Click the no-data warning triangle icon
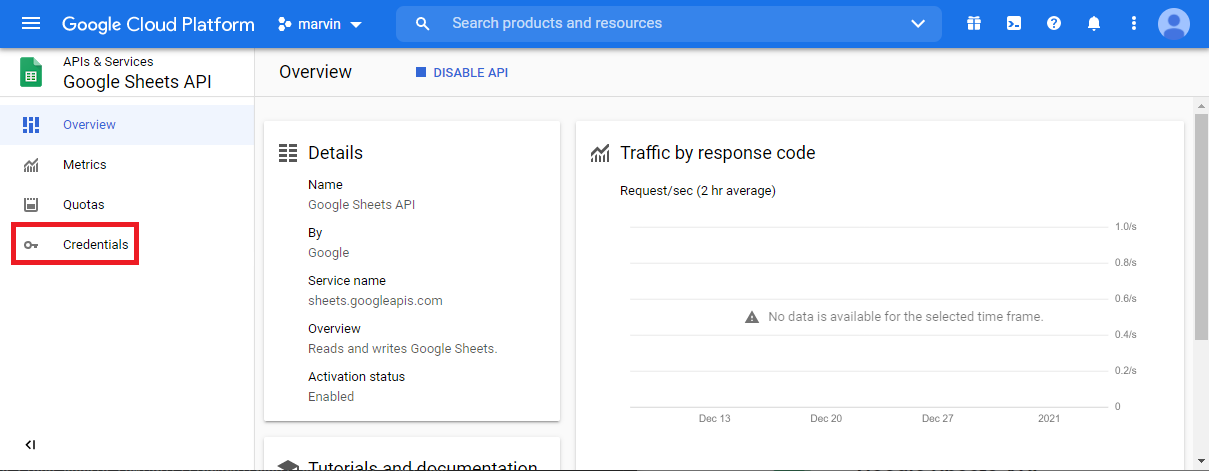 tap(752, 317)
